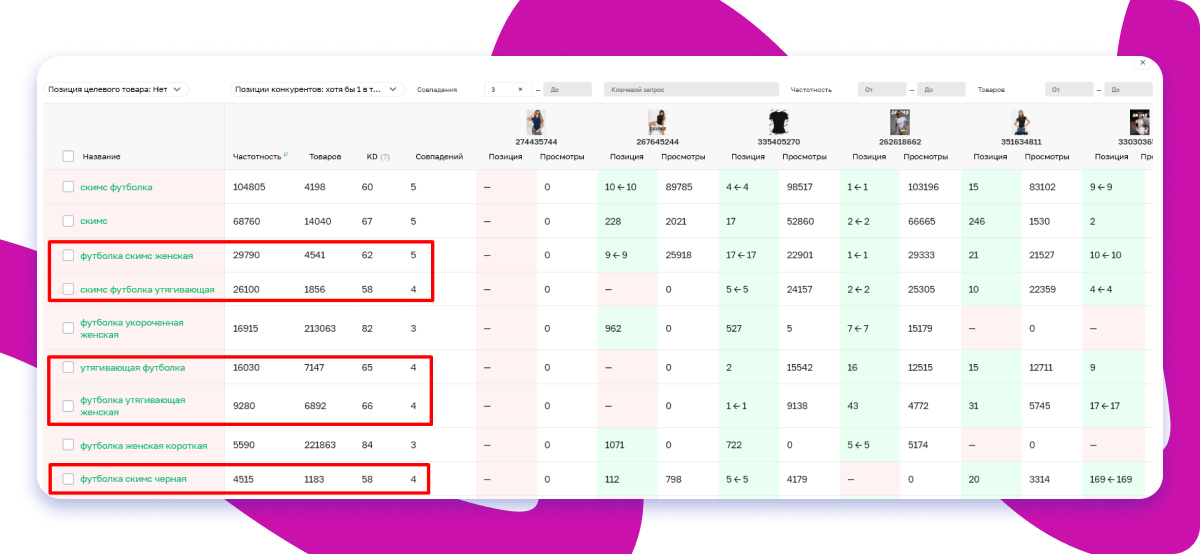1200x554 pixels.
Task: Tick the checkbox for футболка скимс черная
Action: [x=68, y=479]
